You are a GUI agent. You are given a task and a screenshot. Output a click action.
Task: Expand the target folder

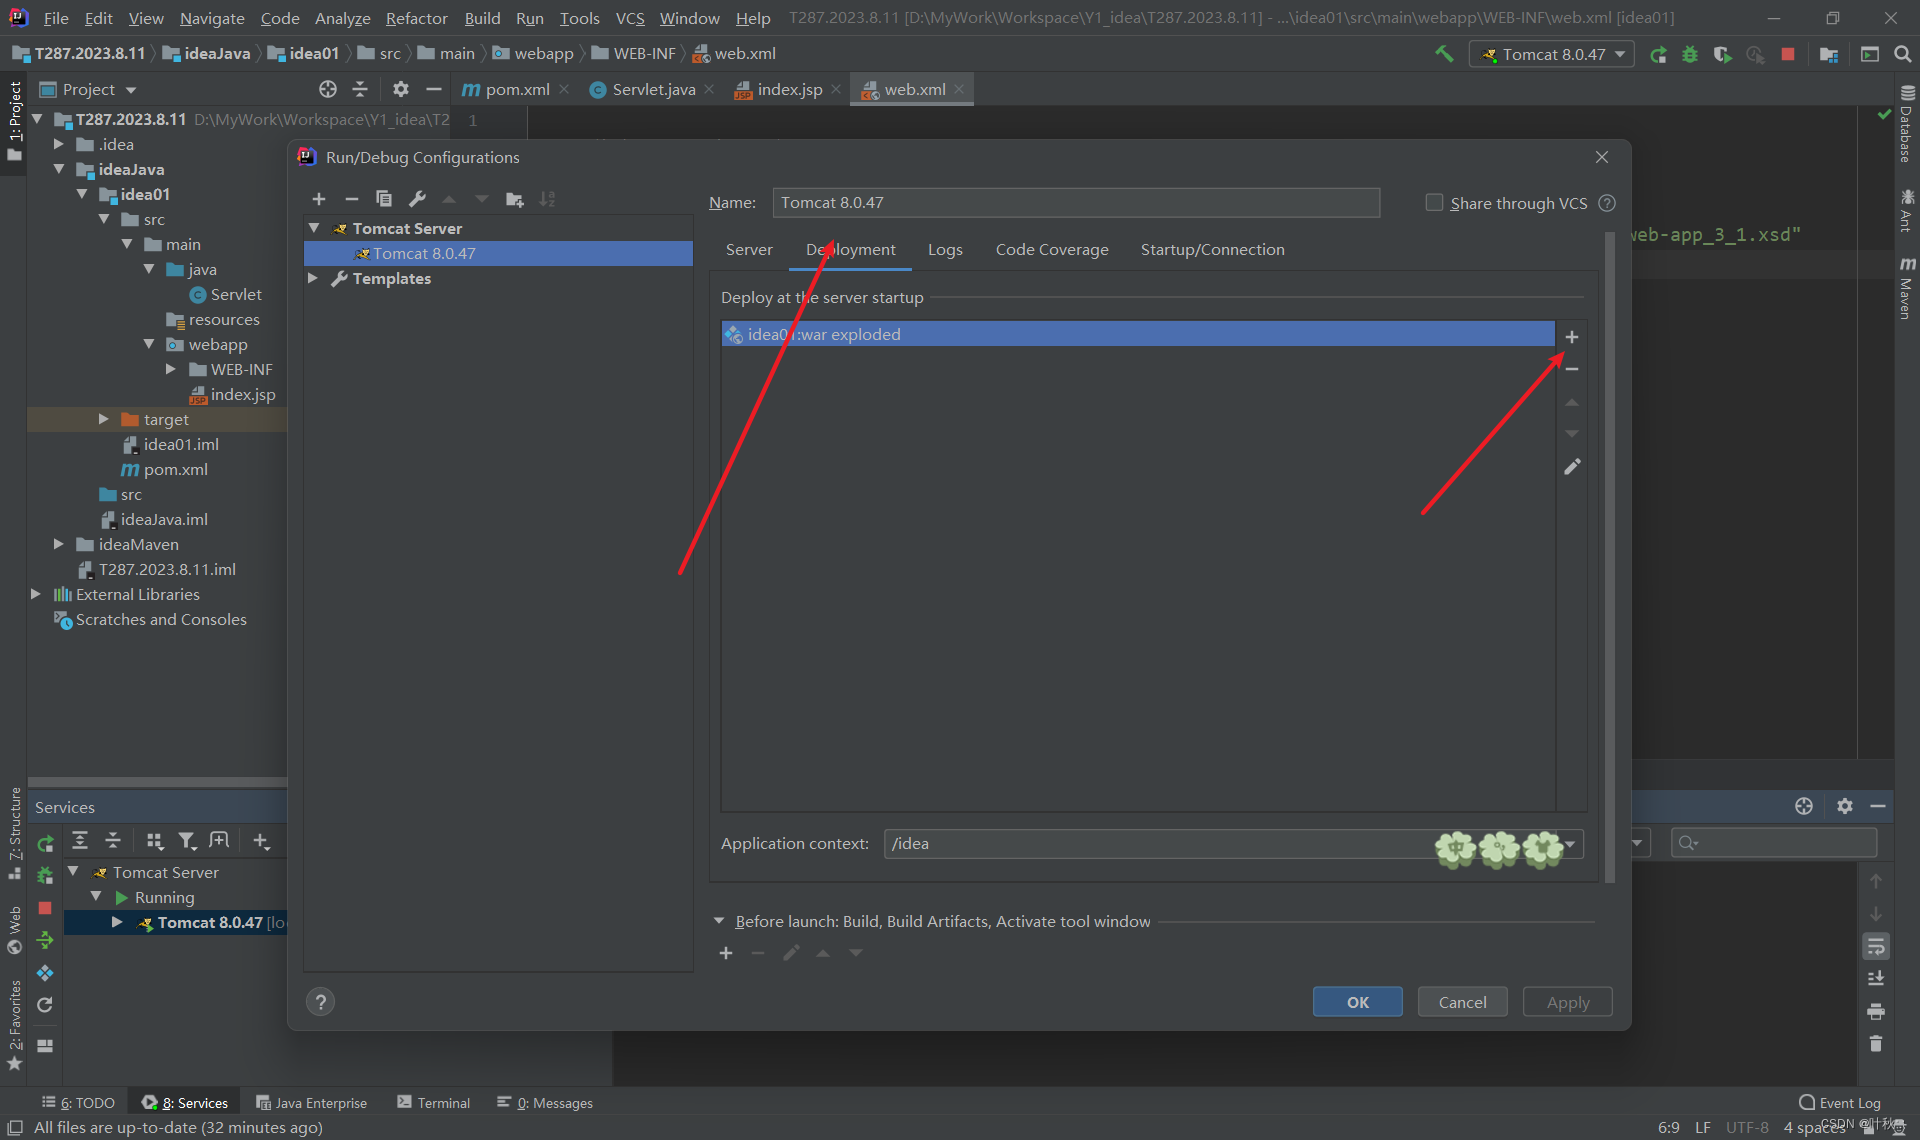[104, 419]
